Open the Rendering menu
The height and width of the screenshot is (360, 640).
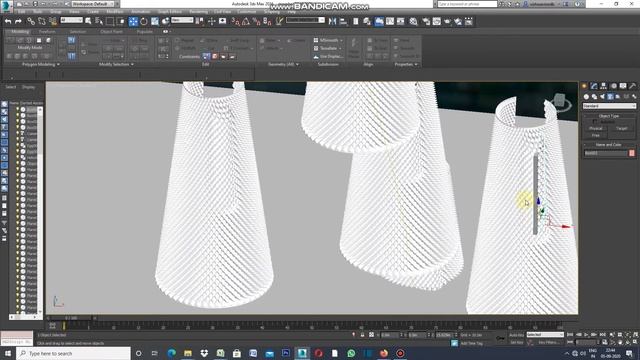198,11
